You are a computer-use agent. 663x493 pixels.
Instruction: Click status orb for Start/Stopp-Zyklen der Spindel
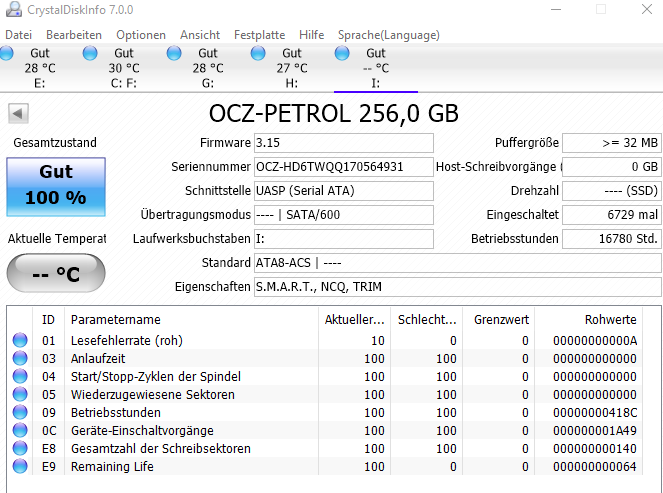[20, 376]
